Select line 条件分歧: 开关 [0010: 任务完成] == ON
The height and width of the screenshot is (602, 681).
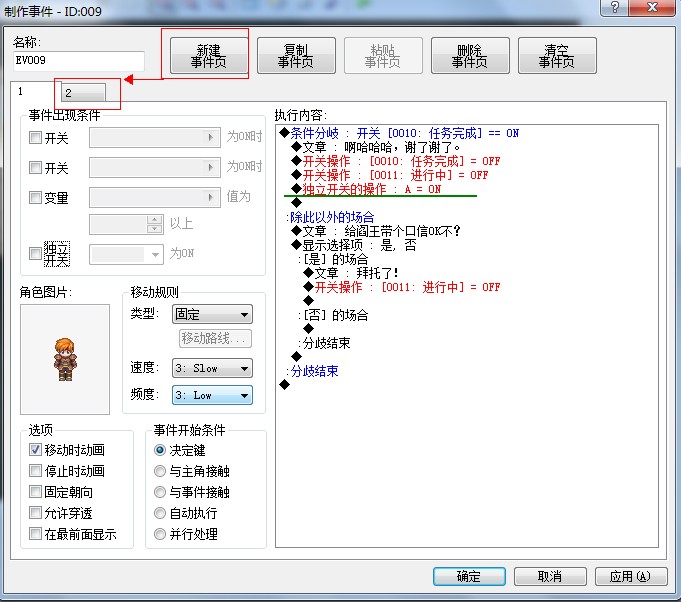pyautogui.click(x=399, y=133)
